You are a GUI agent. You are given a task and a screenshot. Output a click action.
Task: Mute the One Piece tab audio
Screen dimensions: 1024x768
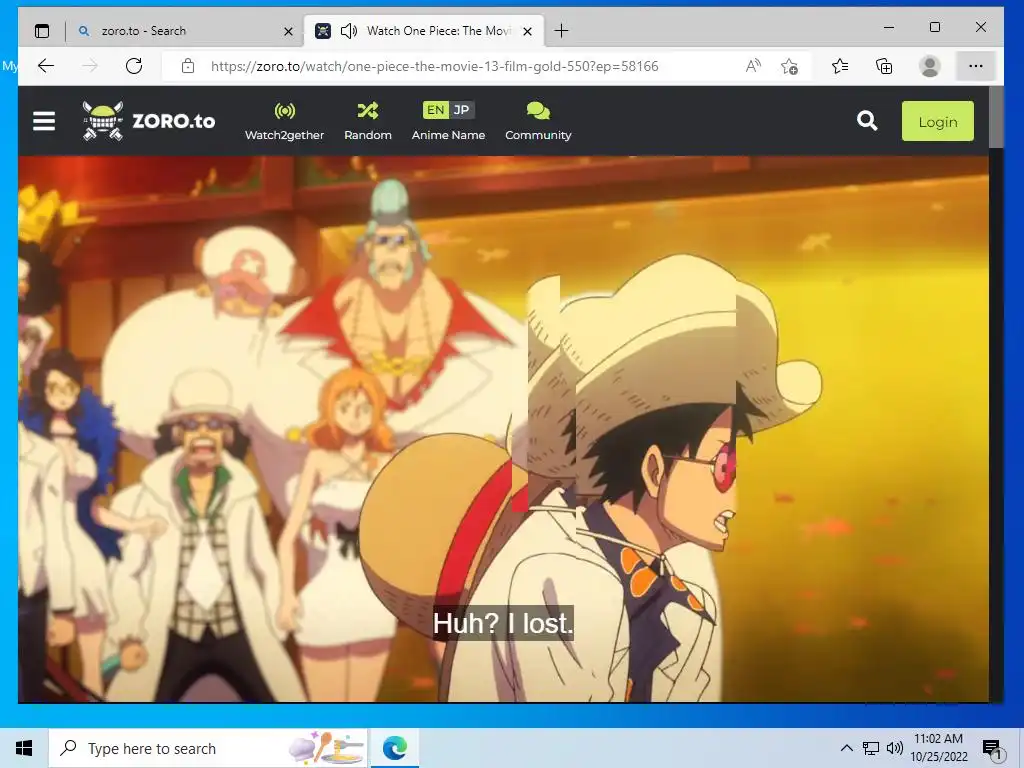pos(349,31)
